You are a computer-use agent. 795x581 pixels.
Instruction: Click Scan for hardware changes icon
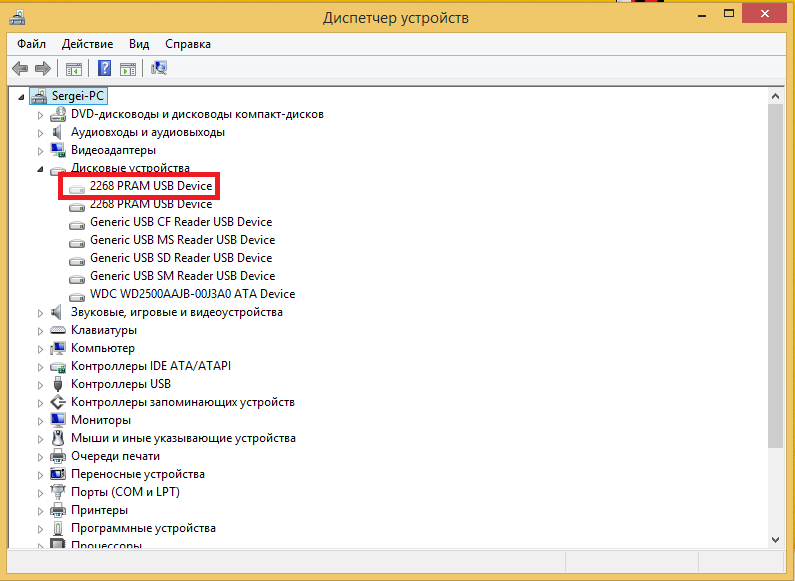point(159,68)
